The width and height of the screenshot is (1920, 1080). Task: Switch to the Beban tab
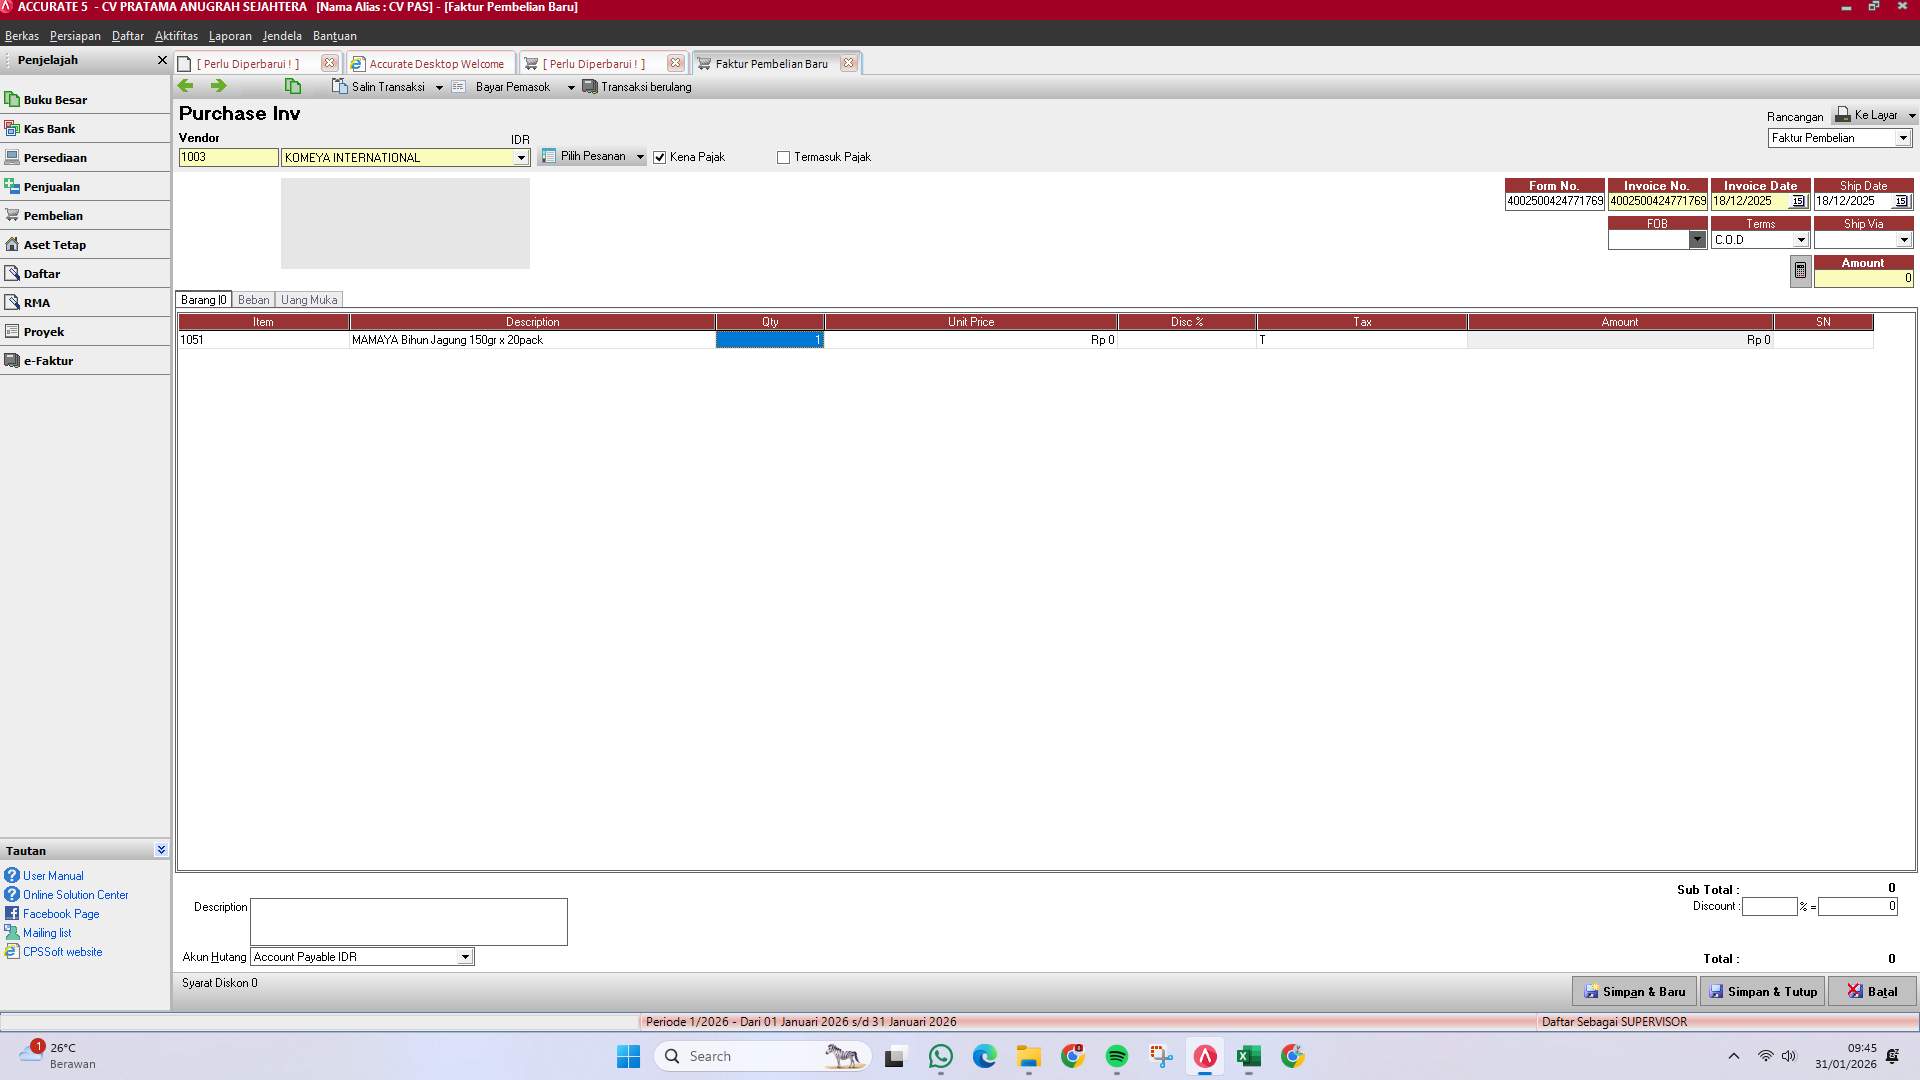click(253, 299)
